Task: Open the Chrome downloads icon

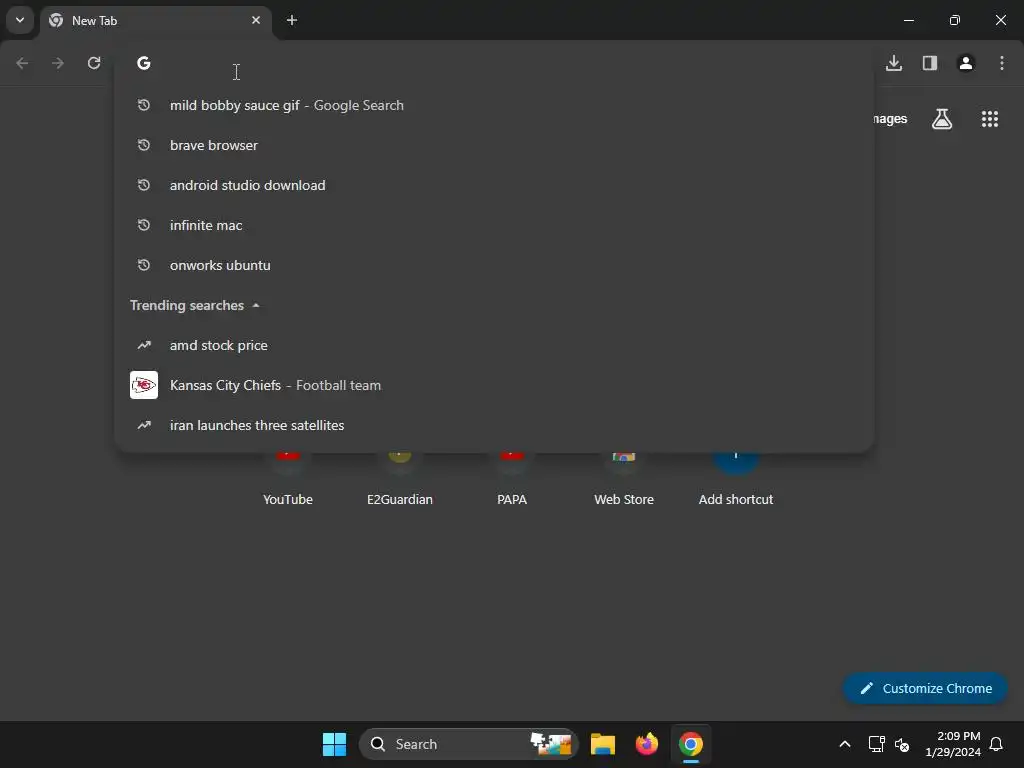Action: [x=894, y=63]
